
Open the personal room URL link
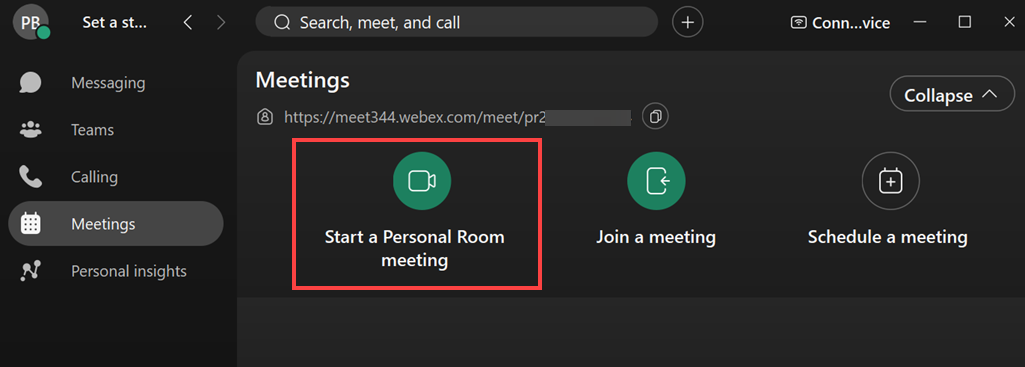point(457,118)
